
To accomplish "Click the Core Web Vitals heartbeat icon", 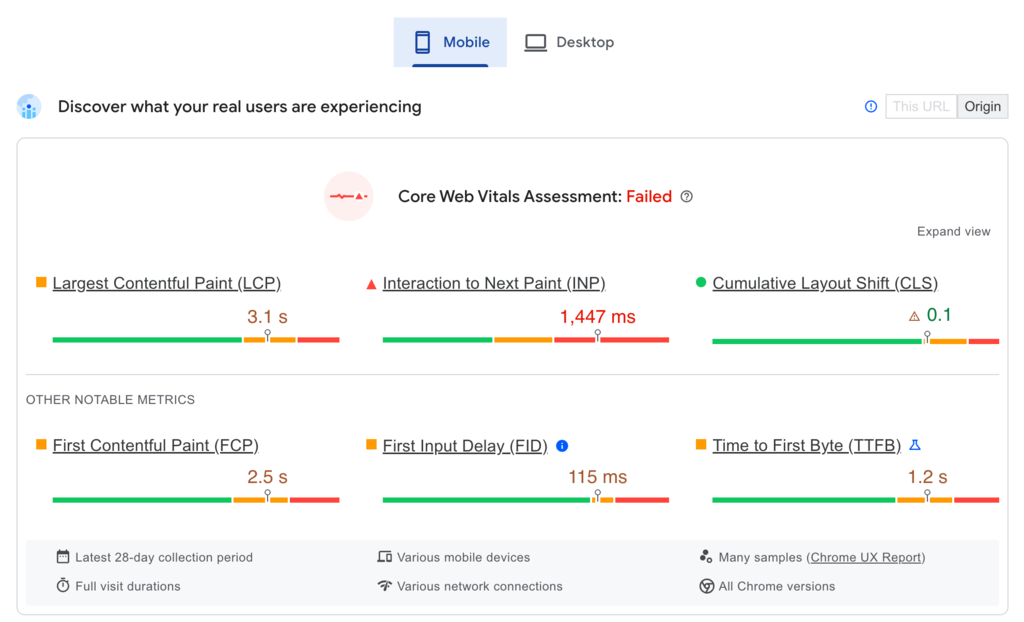I will coord(347,196).
